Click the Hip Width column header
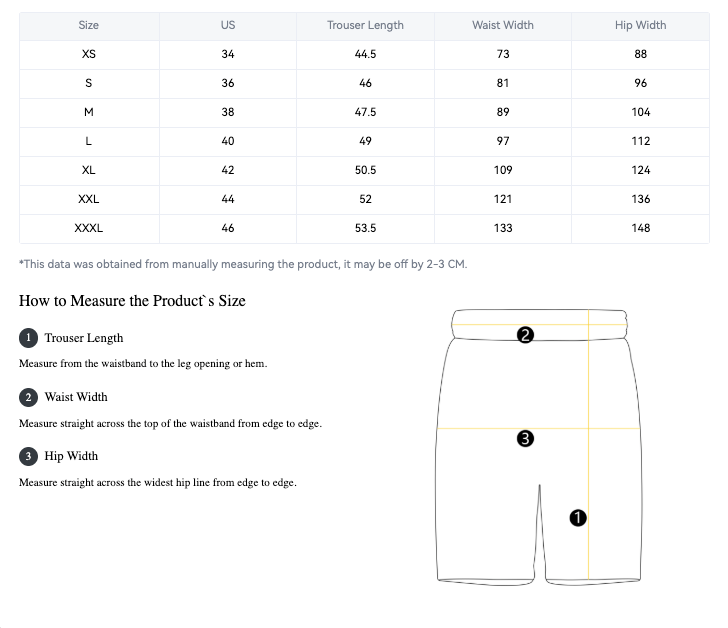 click(640, 25)
